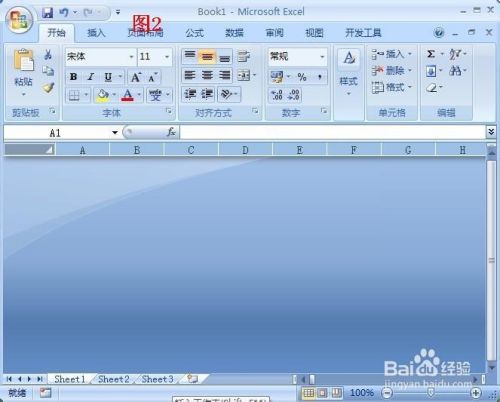Open Number dialog launcher
Image resolution: width=500 pixels, height=402 pixels.
(324, 110)
